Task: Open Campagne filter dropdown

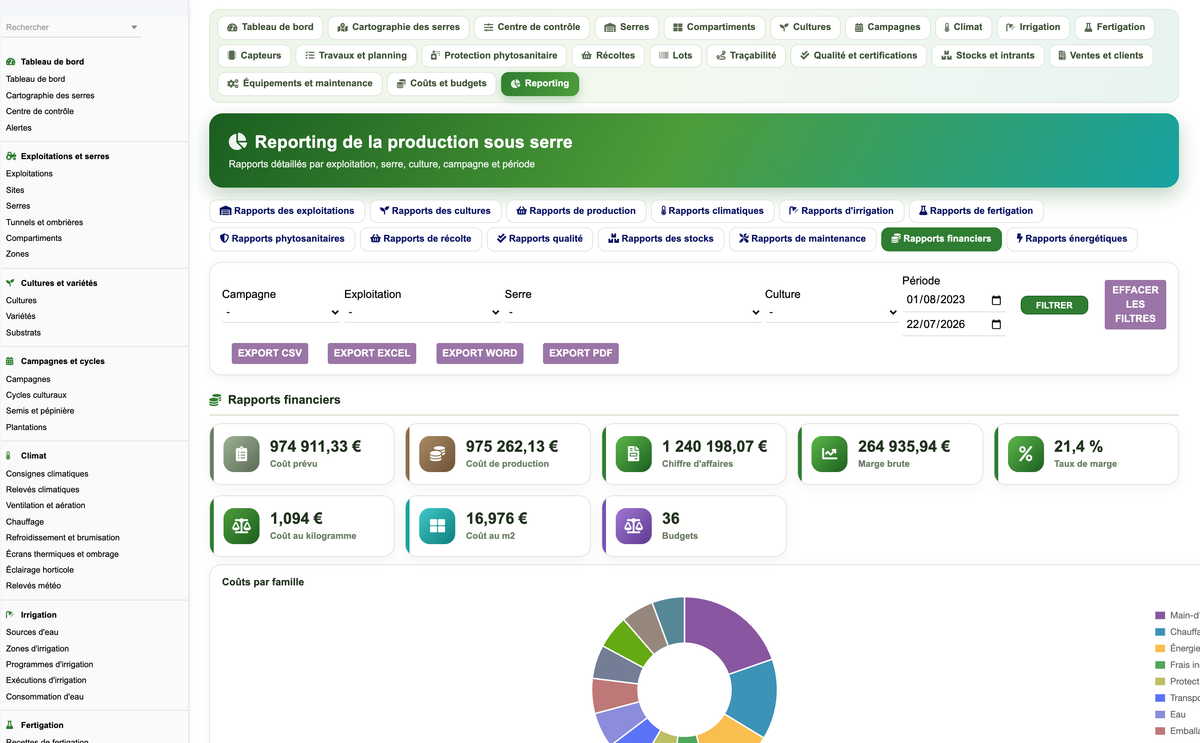Action: point(281,313)
